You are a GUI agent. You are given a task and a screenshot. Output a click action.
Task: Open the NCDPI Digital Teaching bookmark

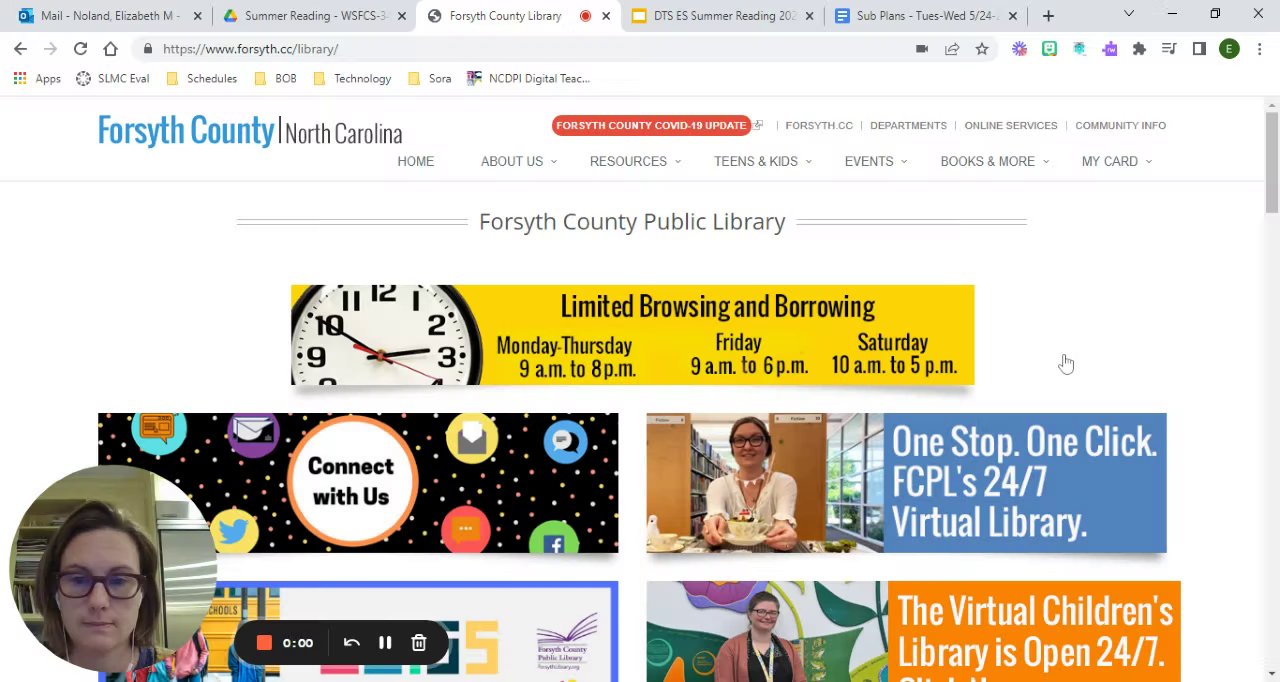pyautogui.click(x=528, y=78)
